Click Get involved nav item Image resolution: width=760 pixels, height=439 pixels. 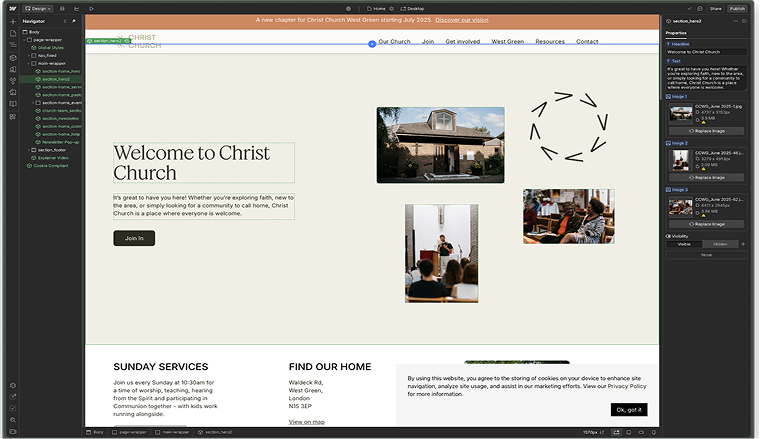(x=462, y=42)
